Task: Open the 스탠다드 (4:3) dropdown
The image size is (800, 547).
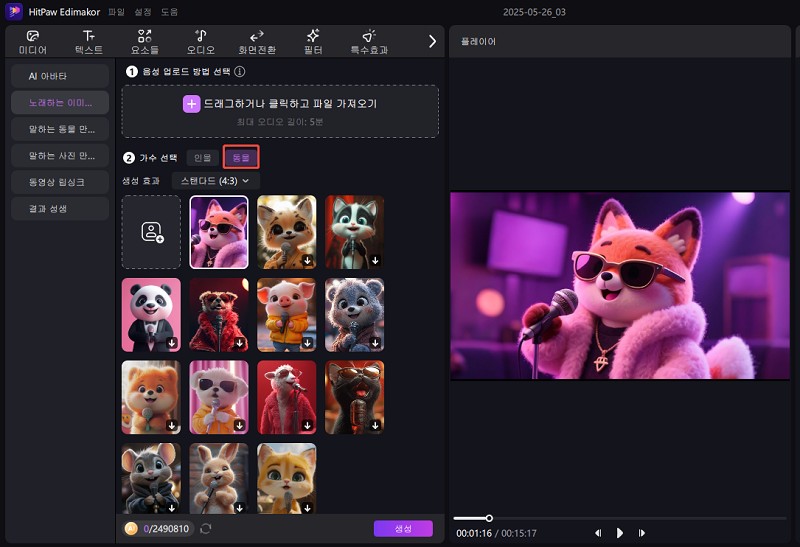Action: pos(215,181)
